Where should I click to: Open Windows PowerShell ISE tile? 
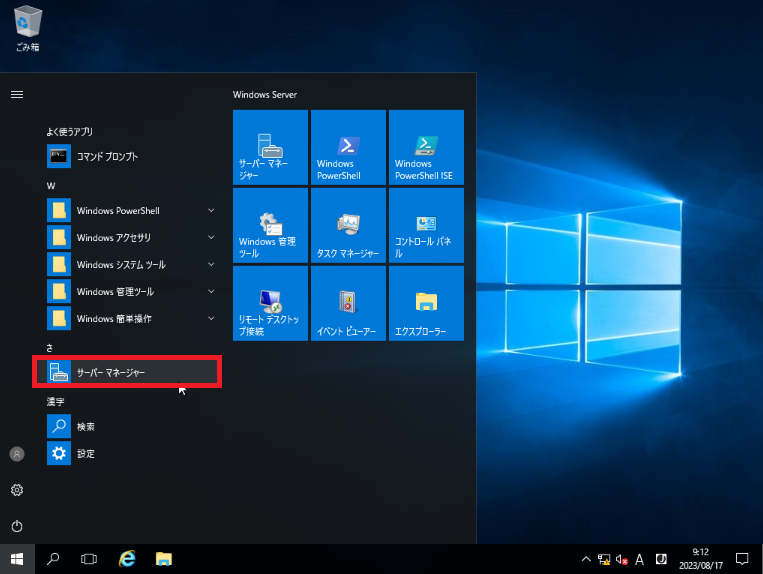[x=426, y=147]
